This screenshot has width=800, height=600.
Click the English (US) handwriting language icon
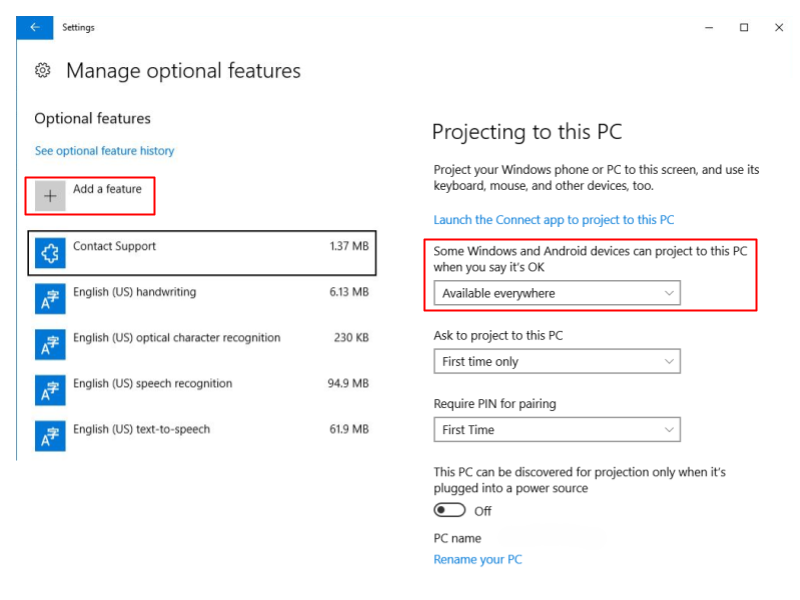point(50,300)
